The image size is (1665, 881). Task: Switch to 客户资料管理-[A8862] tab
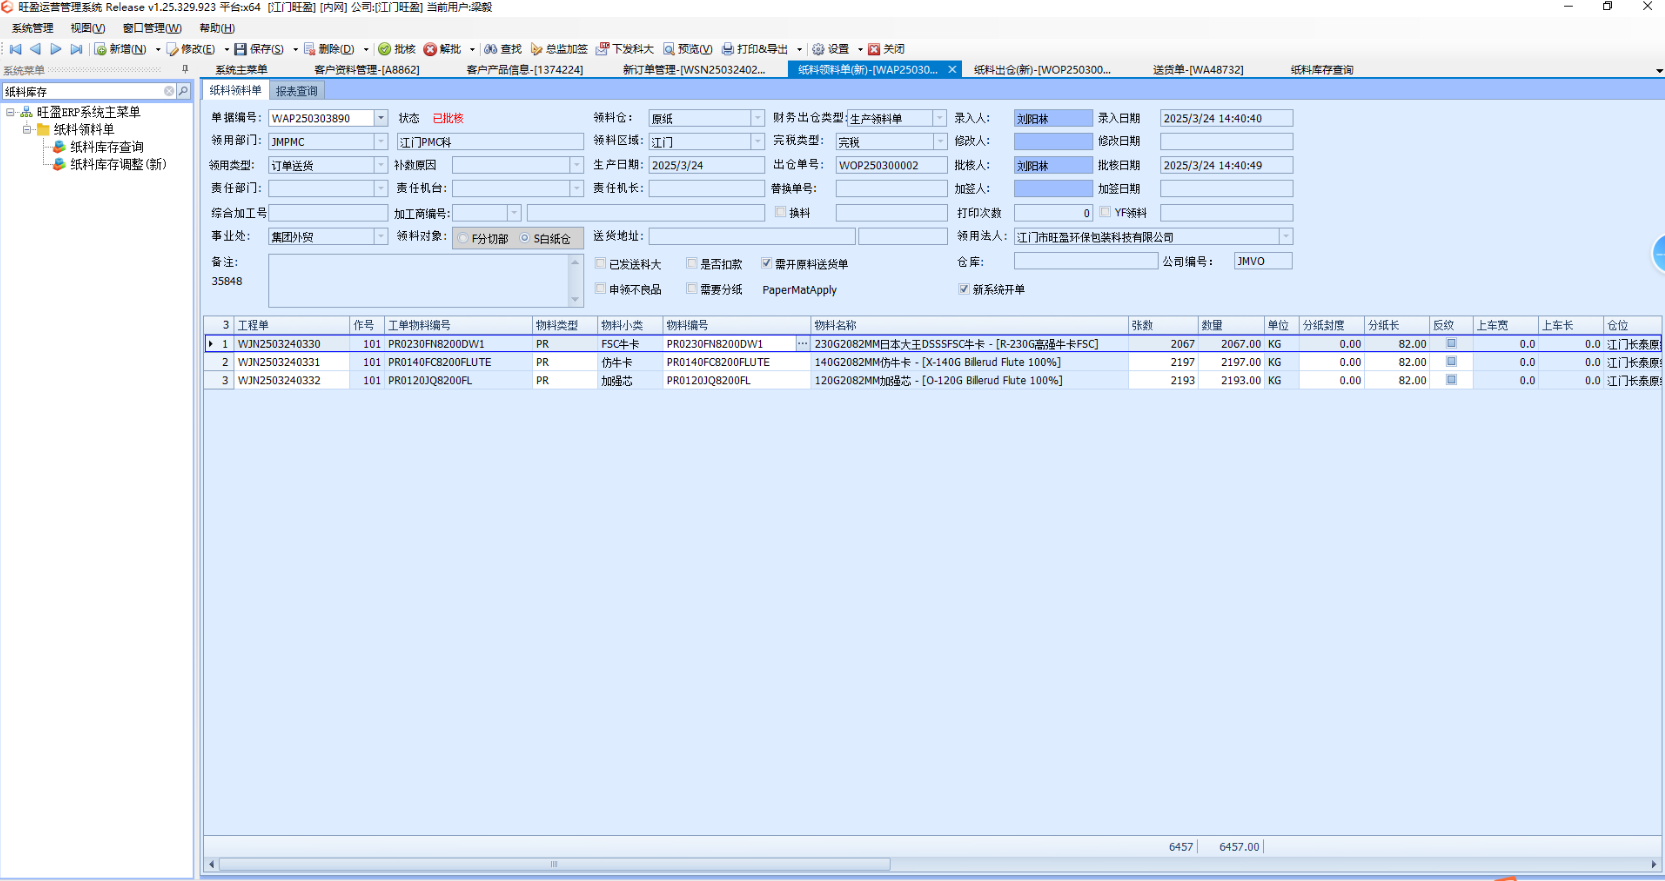[367, 70]
